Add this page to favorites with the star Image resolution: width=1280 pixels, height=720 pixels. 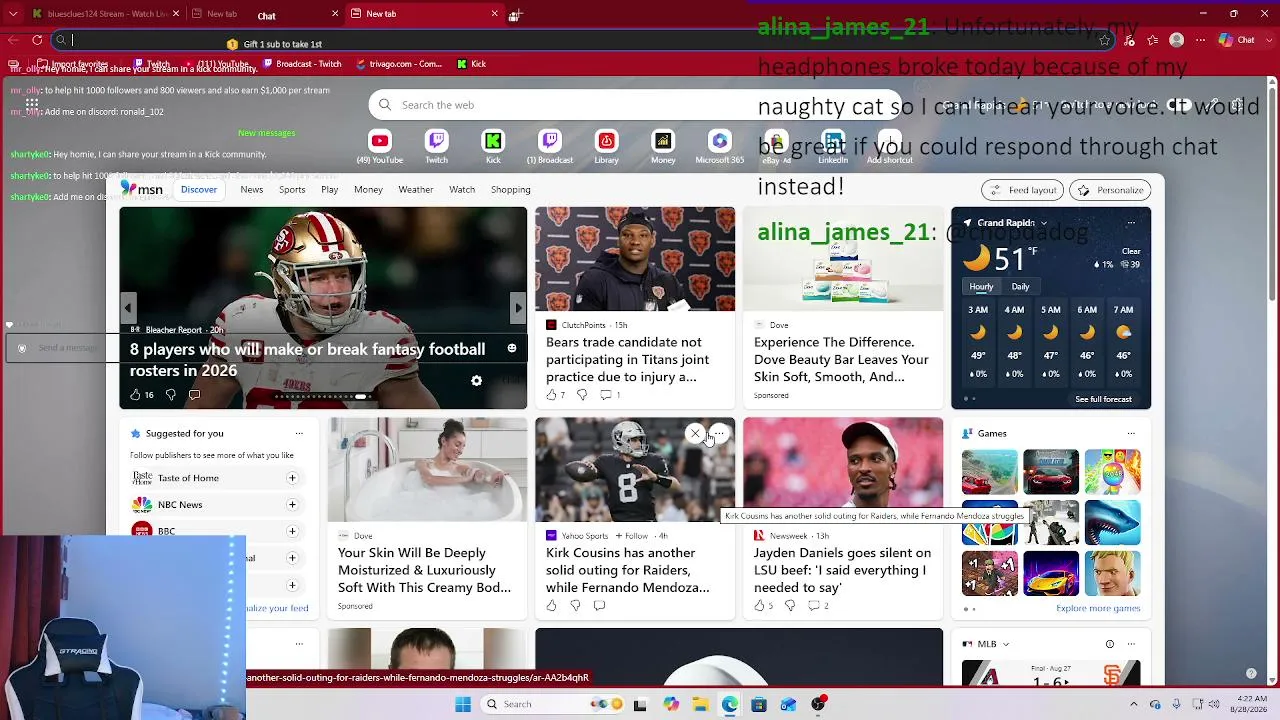coord(1104,40)
